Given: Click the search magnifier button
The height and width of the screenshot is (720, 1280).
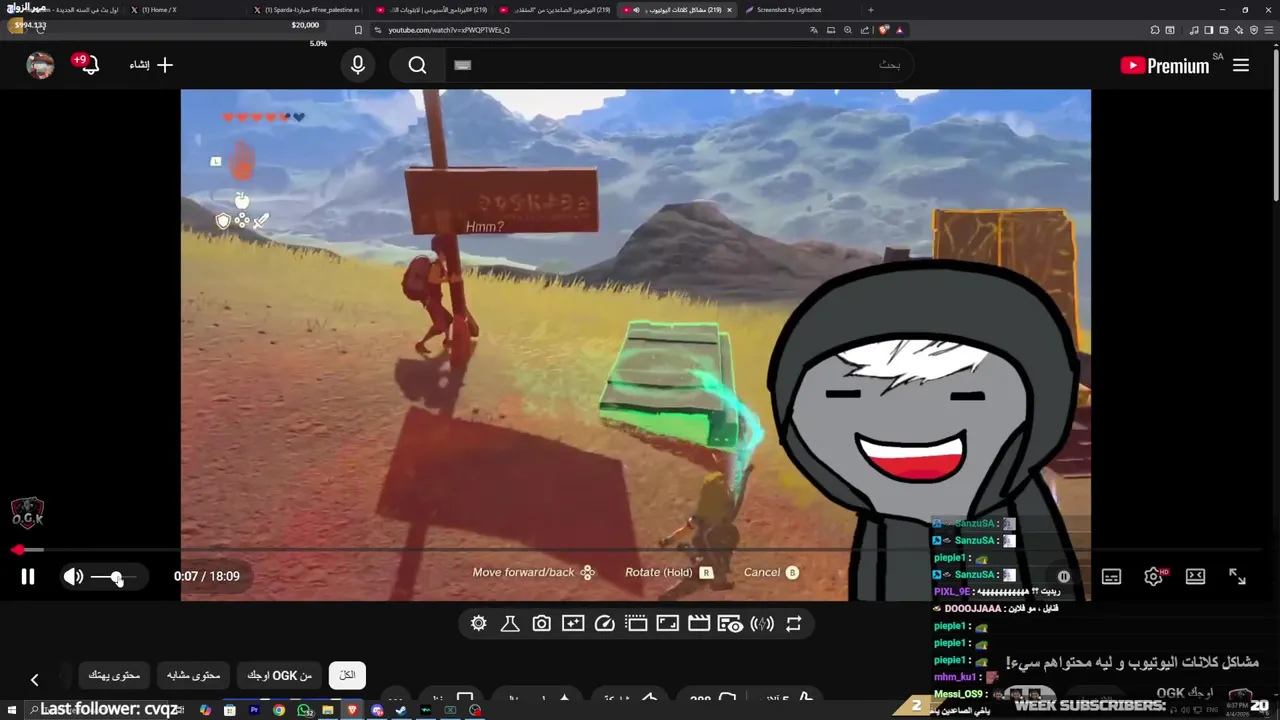Looking at the screenshot, I should pos(417,65).
